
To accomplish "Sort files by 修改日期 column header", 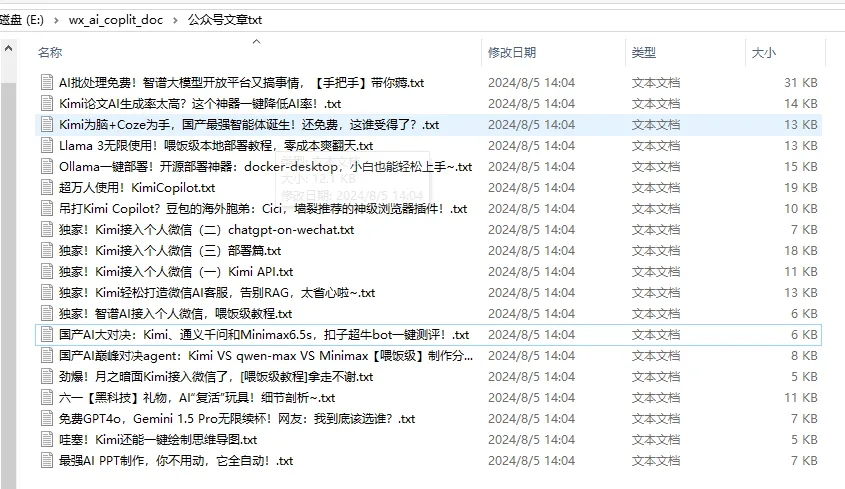I will click(512, 53).
